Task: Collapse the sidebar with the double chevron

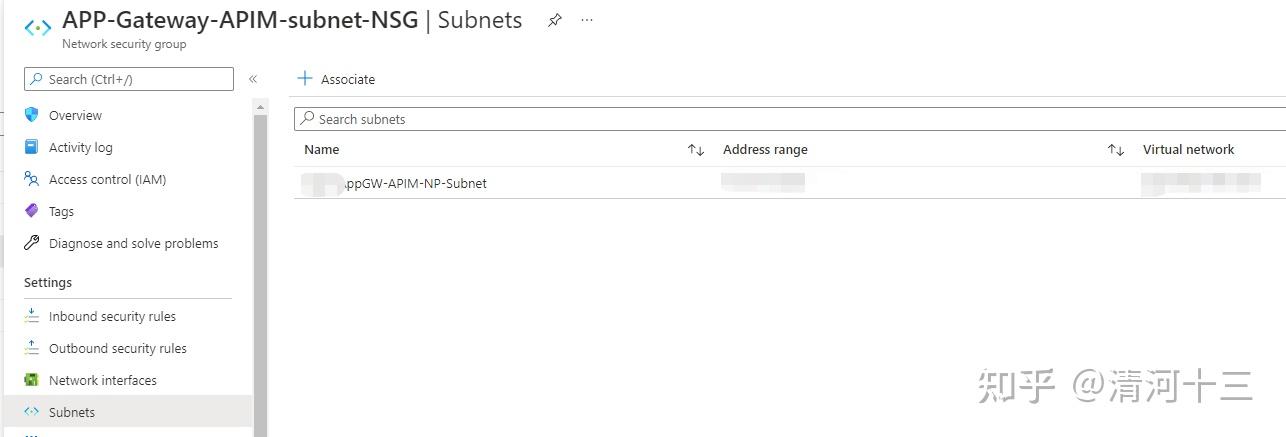Action: tap(253, 79)
